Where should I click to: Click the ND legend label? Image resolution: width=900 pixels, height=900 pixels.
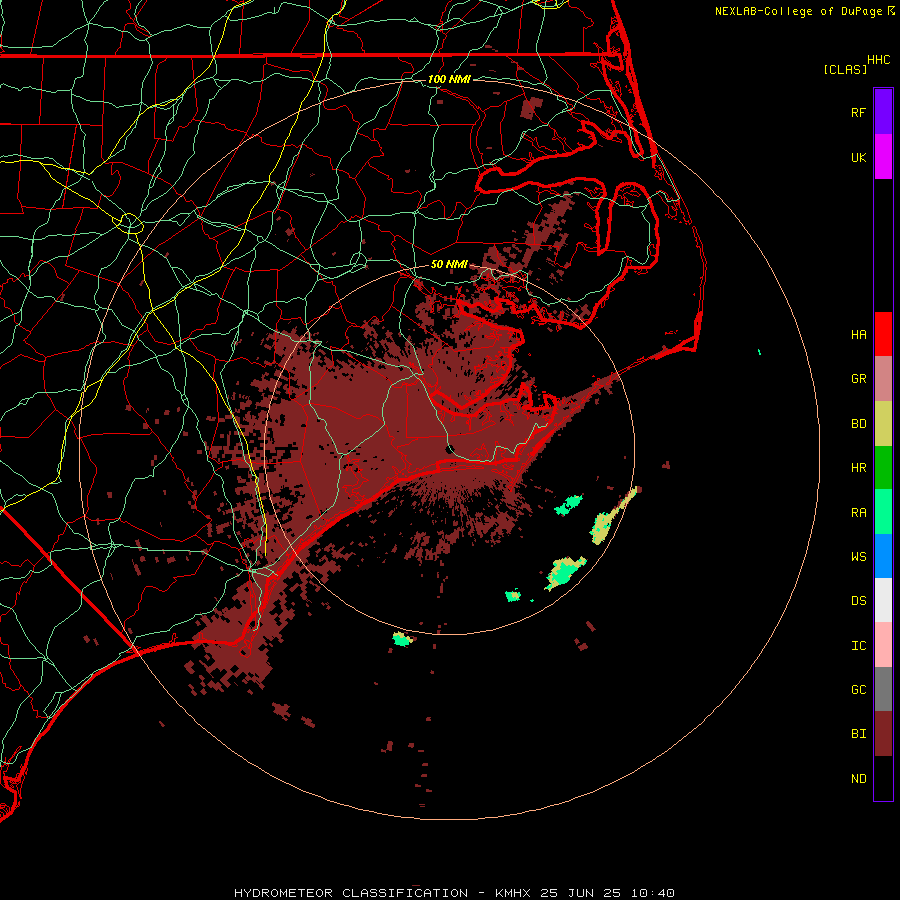pyautogui.click(x=858, y=779)
